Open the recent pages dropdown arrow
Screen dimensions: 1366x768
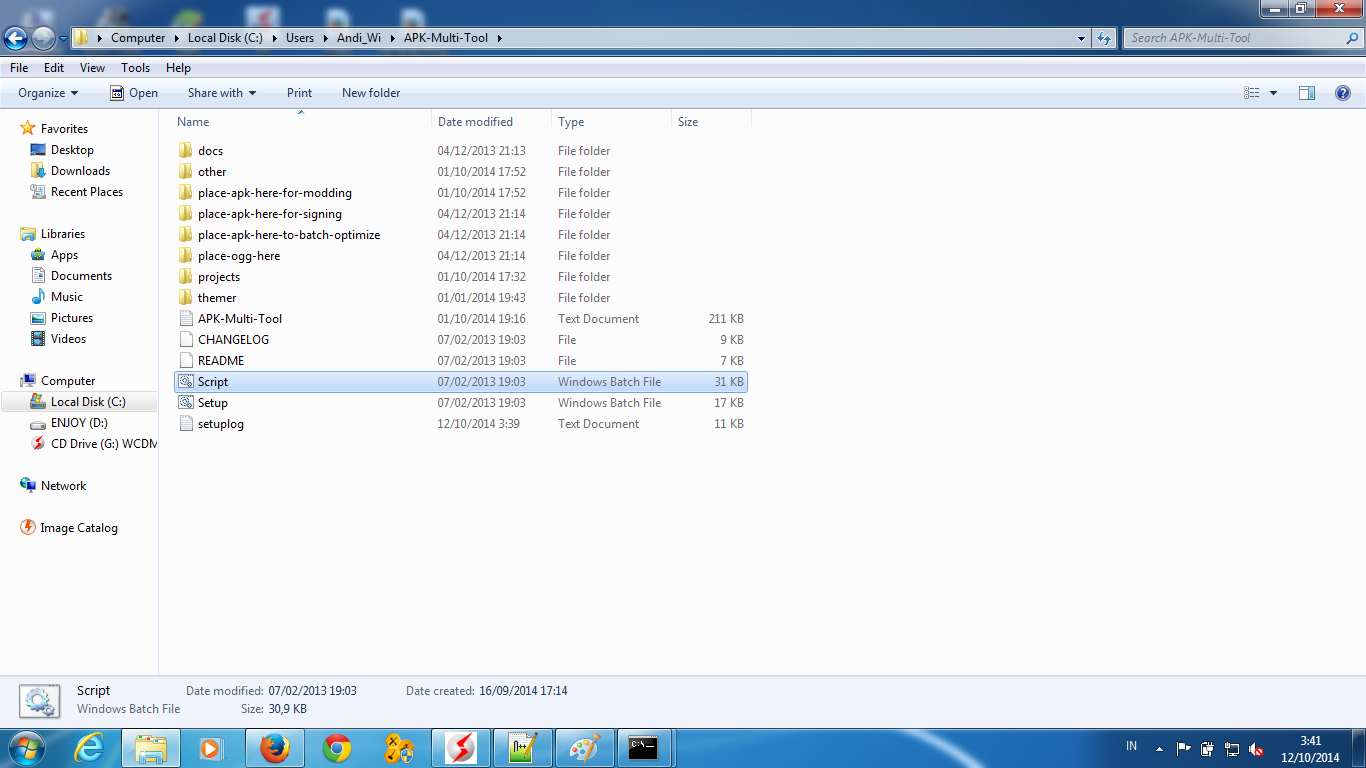point(64,39)
